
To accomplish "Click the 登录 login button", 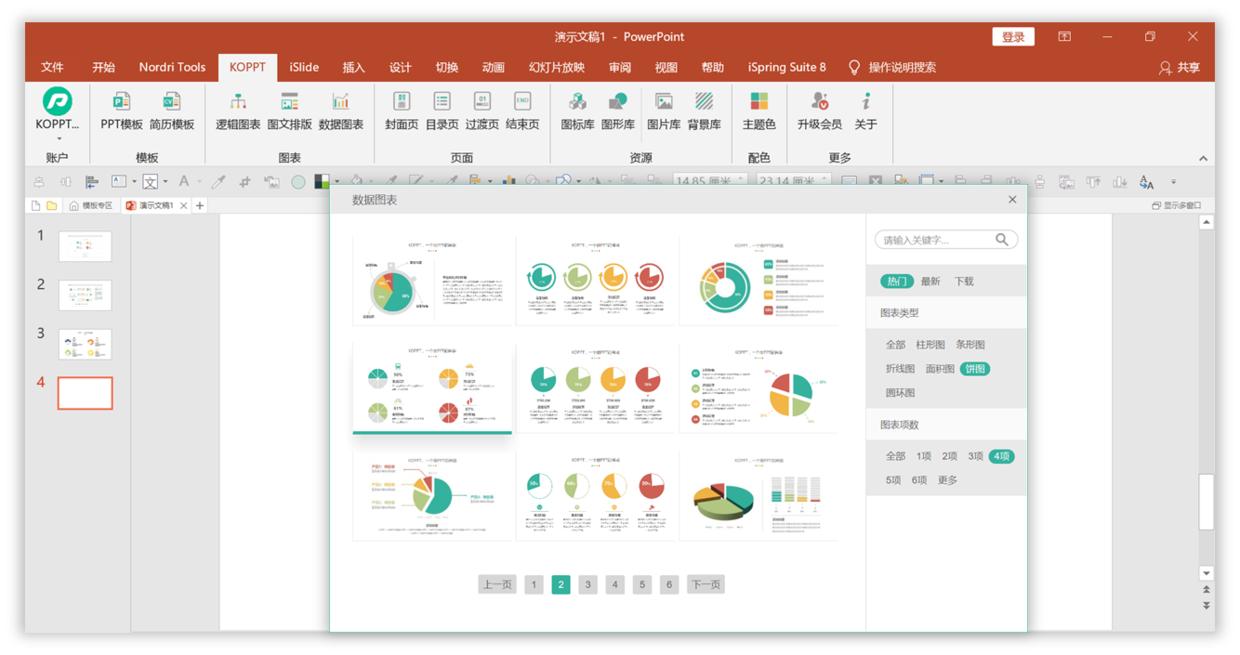I will 1013,37.
